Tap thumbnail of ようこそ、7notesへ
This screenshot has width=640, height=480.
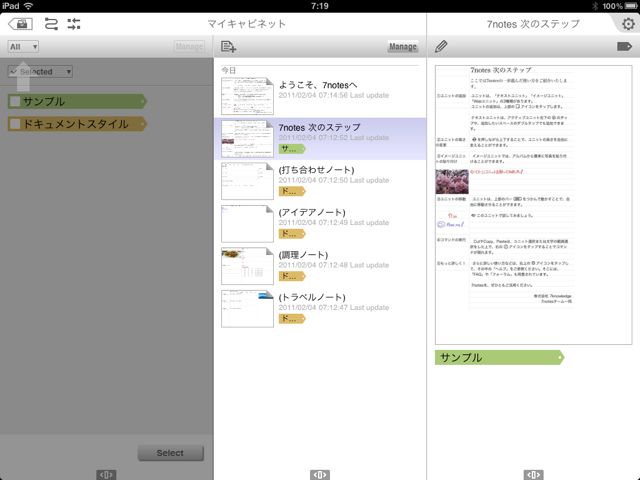pos(247,96)
